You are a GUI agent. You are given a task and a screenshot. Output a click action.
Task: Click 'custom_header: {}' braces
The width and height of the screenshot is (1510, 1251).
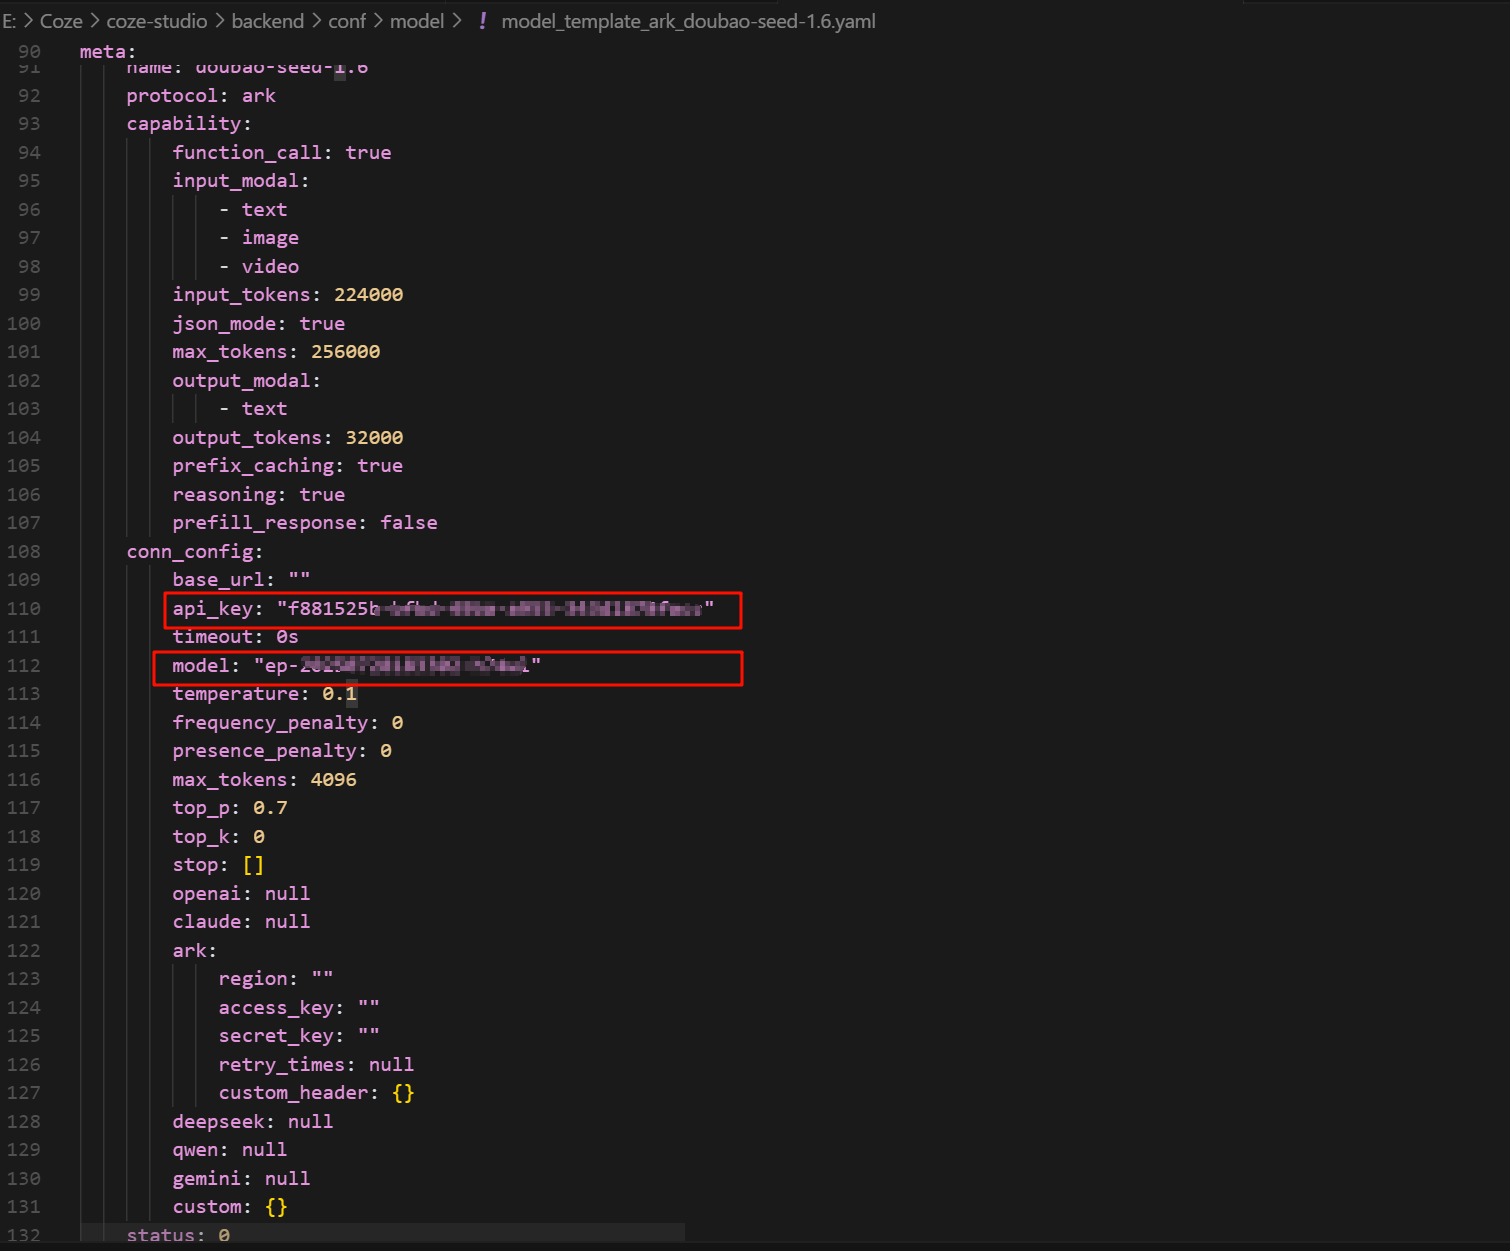click(x=403, y=1093)
